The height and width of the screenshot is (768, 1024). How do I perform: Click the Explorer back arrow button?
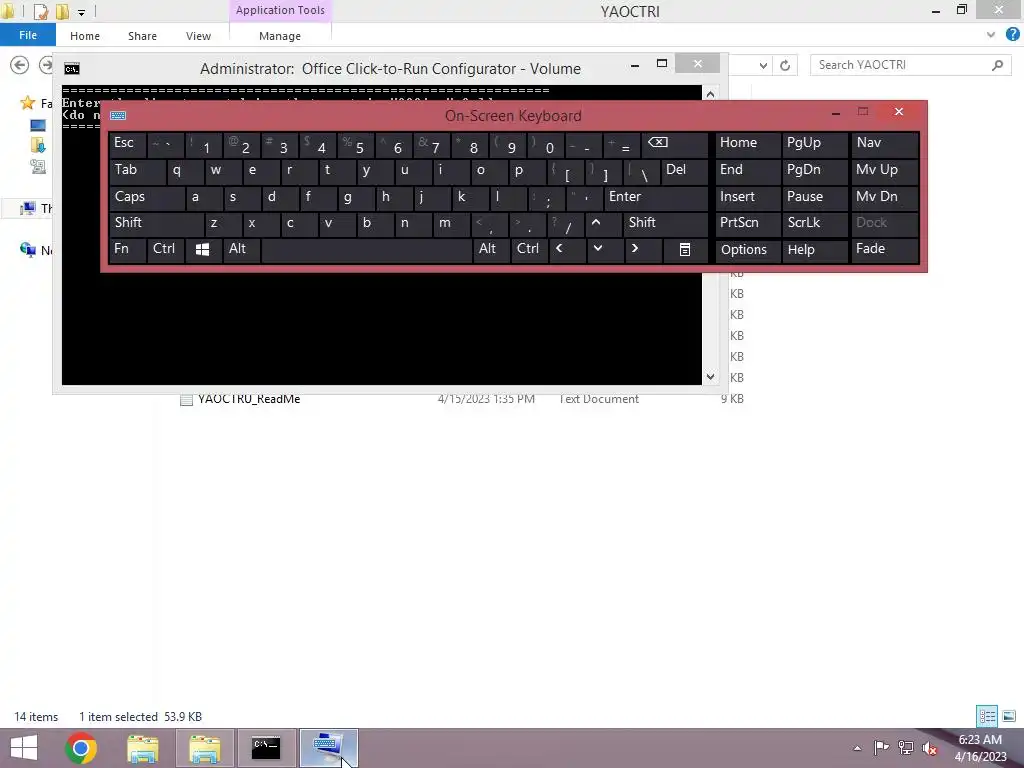tap(20, 65)
